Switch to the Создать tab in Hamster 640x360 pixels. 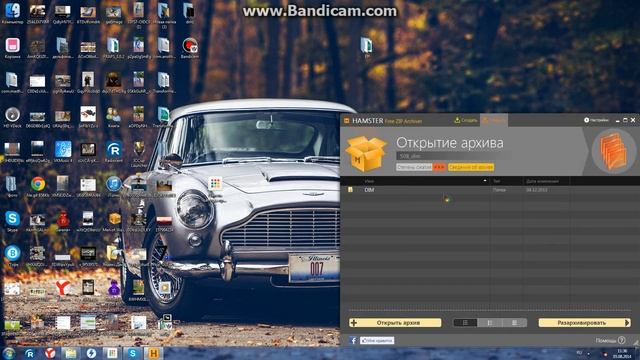(x=465, y=120)
